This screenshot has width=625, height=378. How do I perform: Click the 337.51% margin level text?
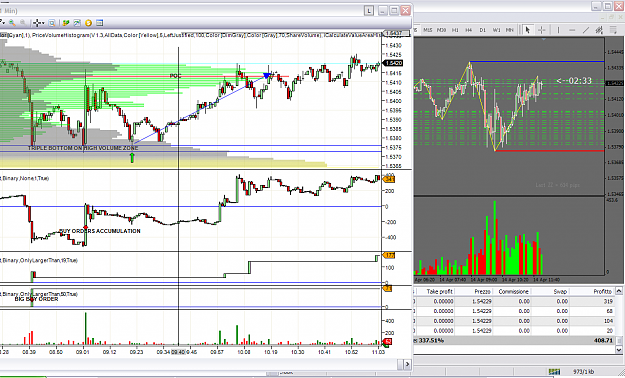[x=430, y=341]
